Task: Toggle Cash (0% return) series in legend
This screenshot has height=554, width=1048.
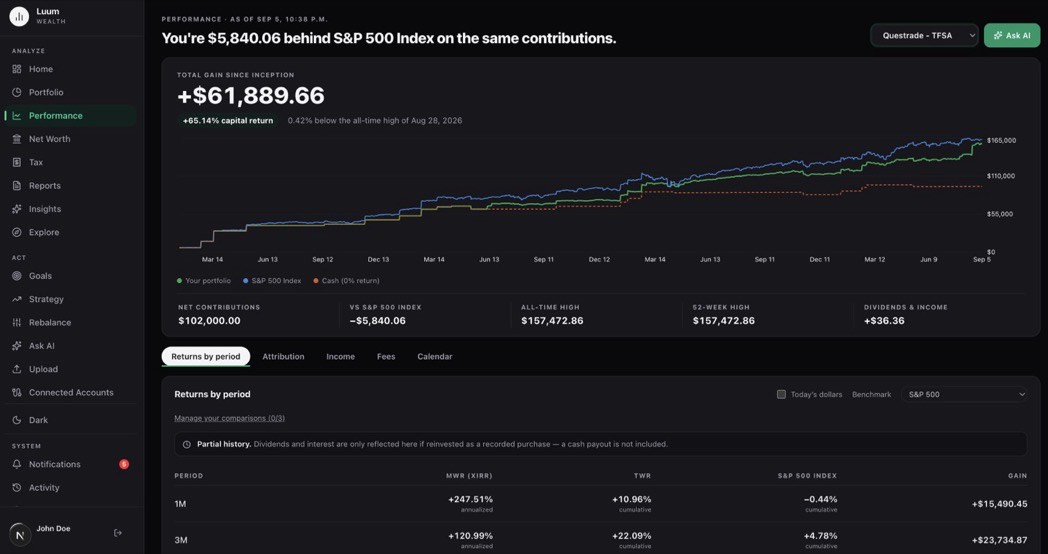Action: pos(346,281)
